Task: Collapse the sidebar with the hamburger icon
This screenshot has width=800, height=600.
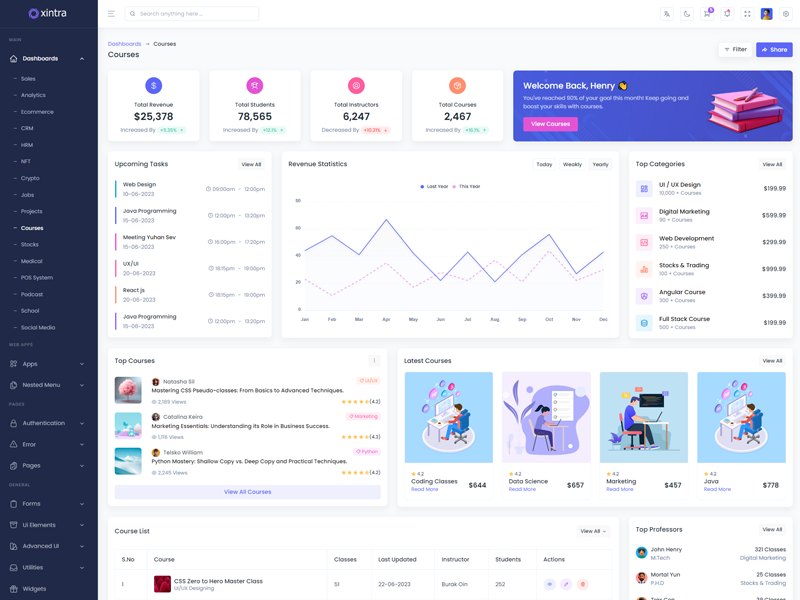Action: pos(111,14)
